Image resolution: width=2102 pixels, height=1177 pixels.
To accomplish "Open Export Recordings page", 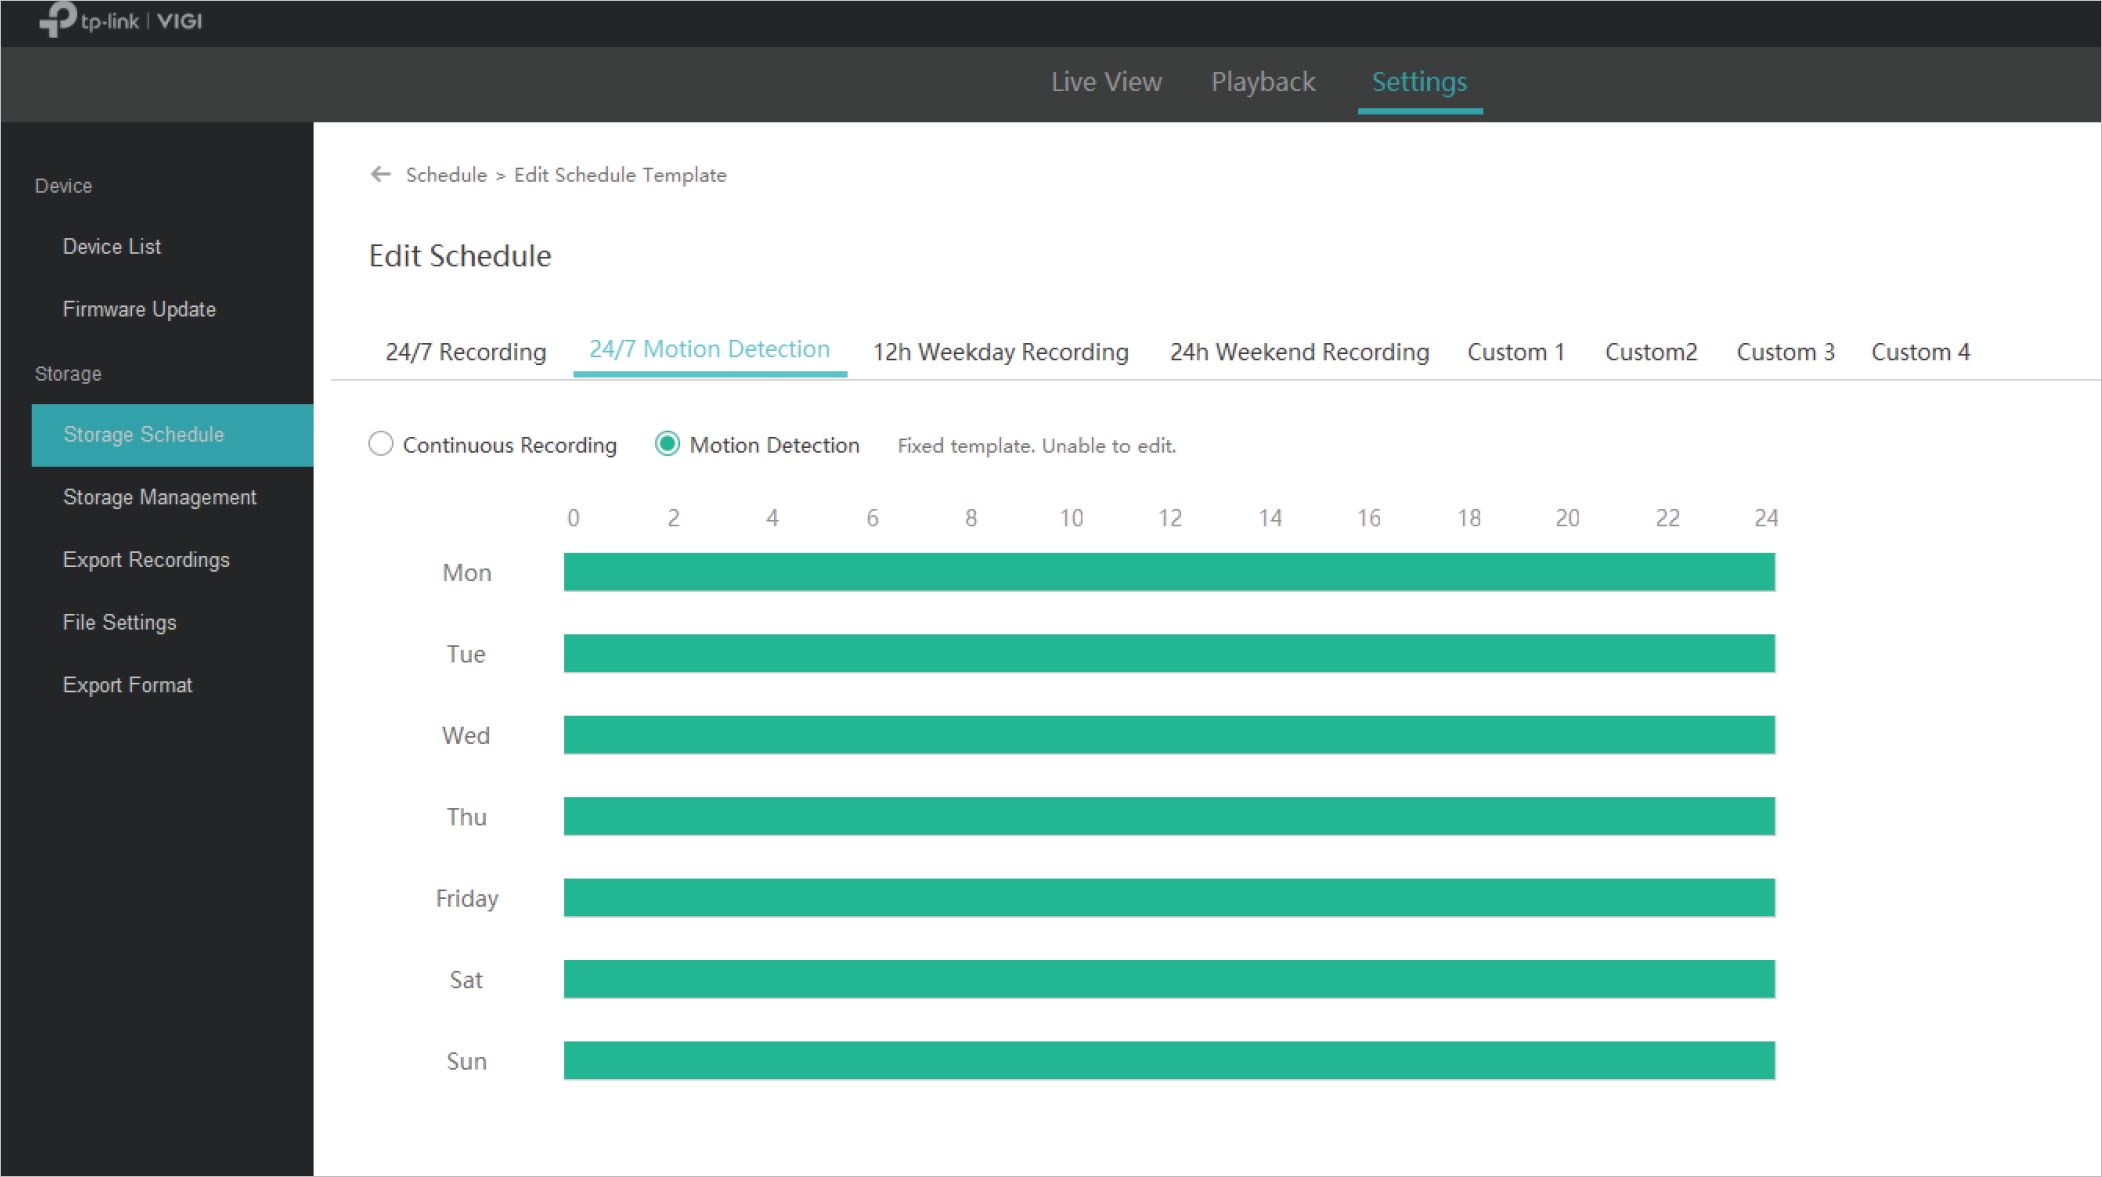I will [x=146, y=560].
